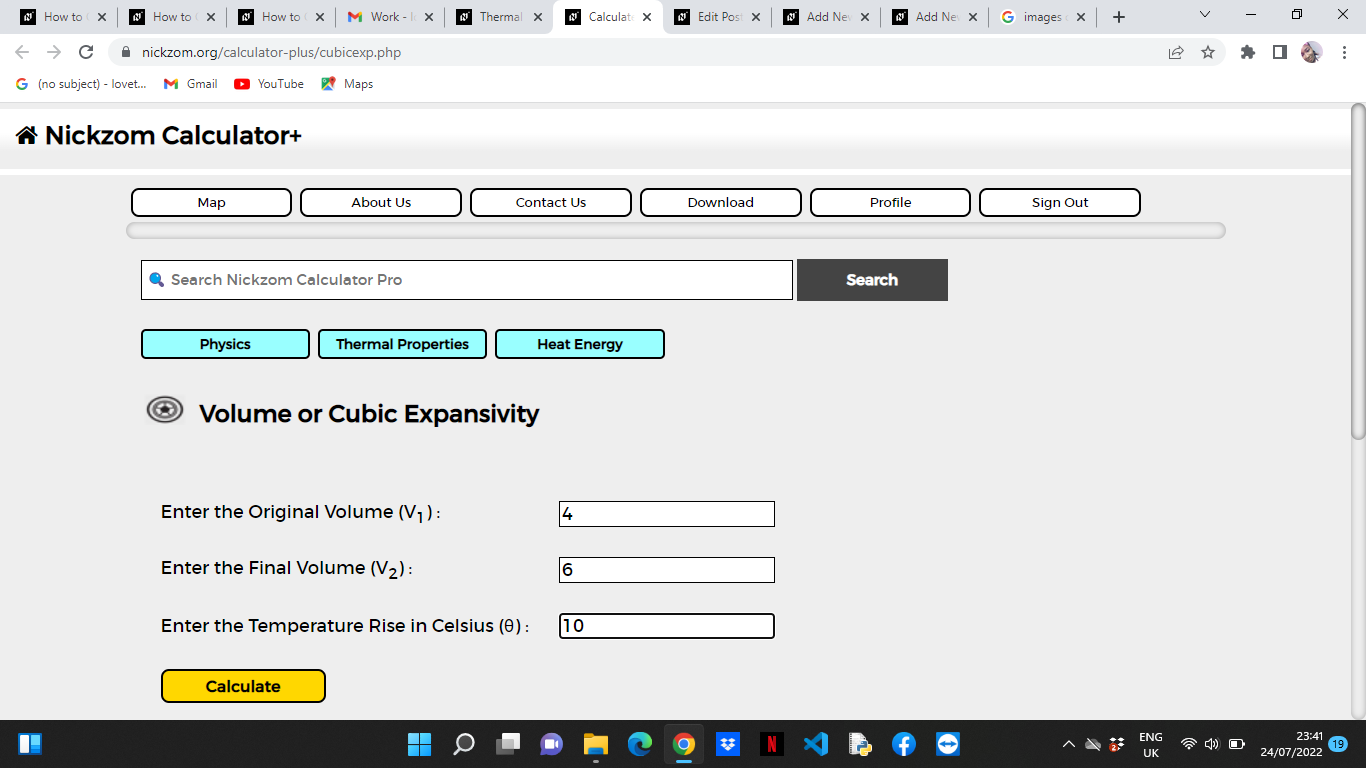Reload the page with the refresh icon

point(86,52)
